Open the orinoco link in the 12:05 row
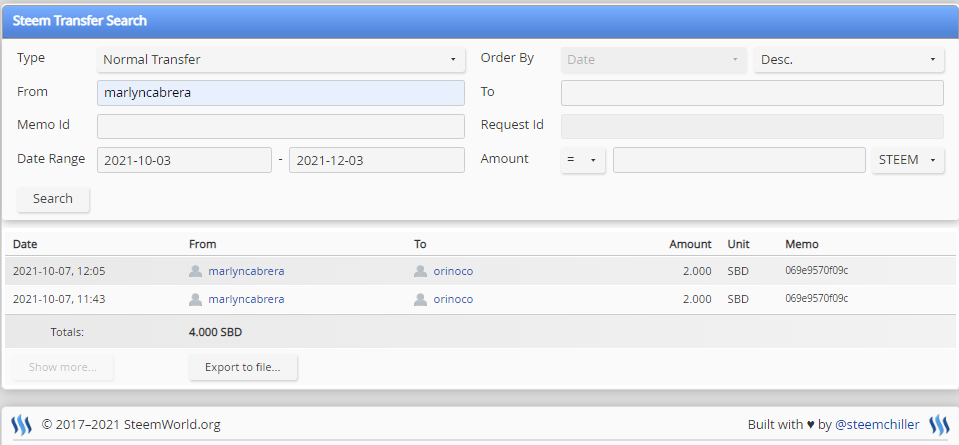 click(453, 271)
